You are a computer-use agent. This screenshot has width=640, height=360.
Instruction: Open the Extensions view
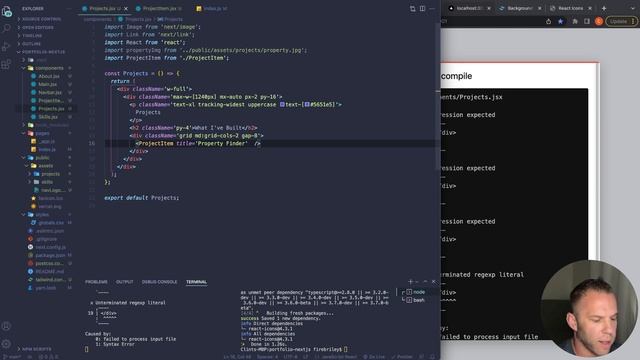coord(6,64)
